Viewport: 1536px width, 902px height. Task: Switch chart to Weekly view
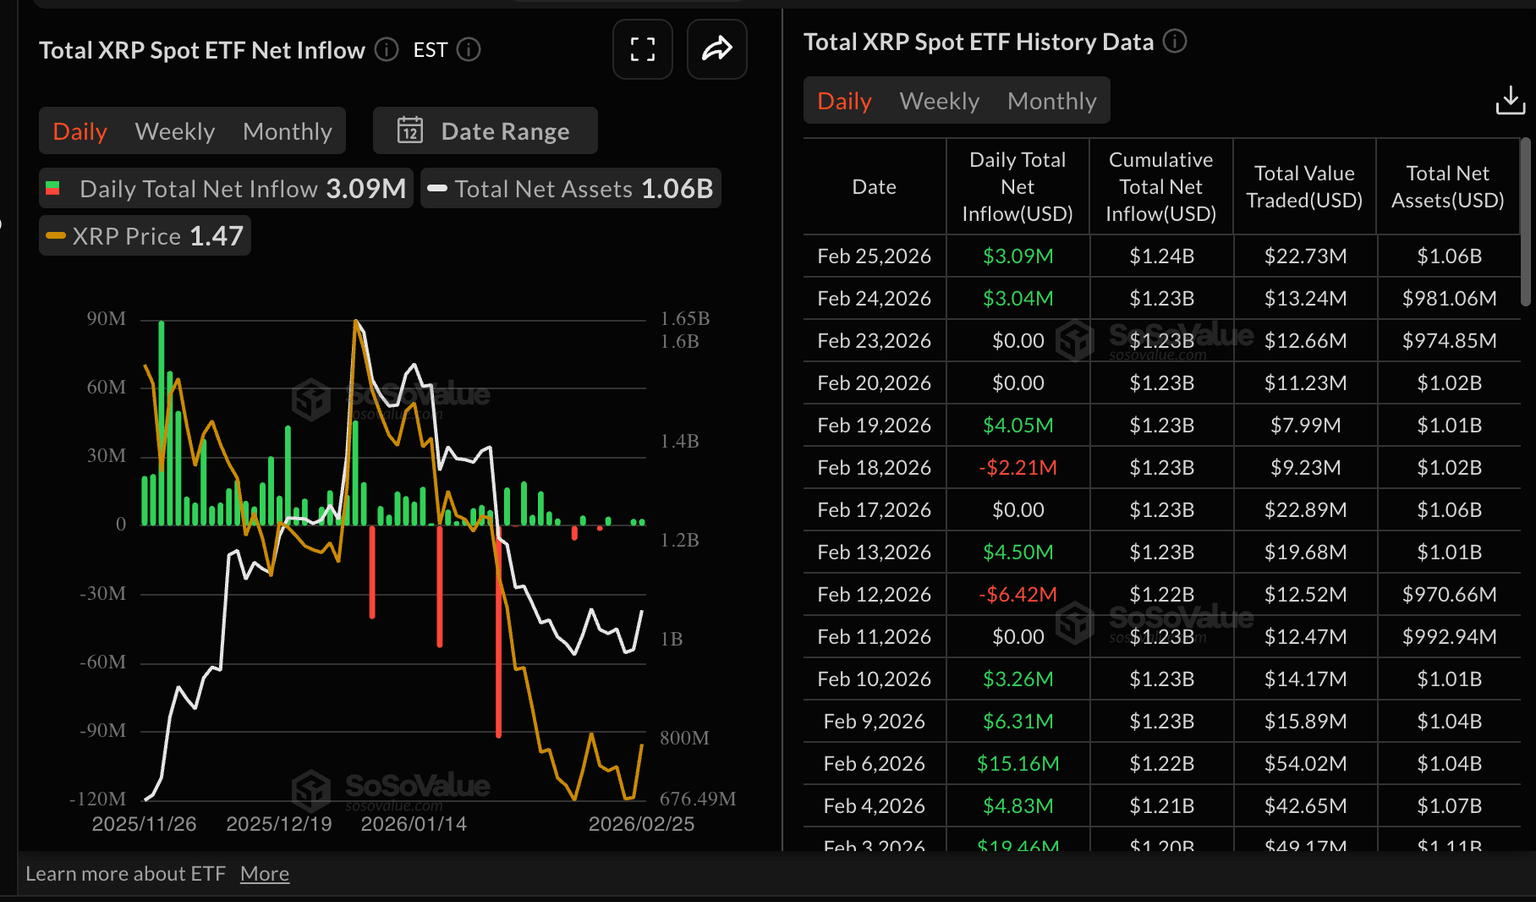[175, 131]
